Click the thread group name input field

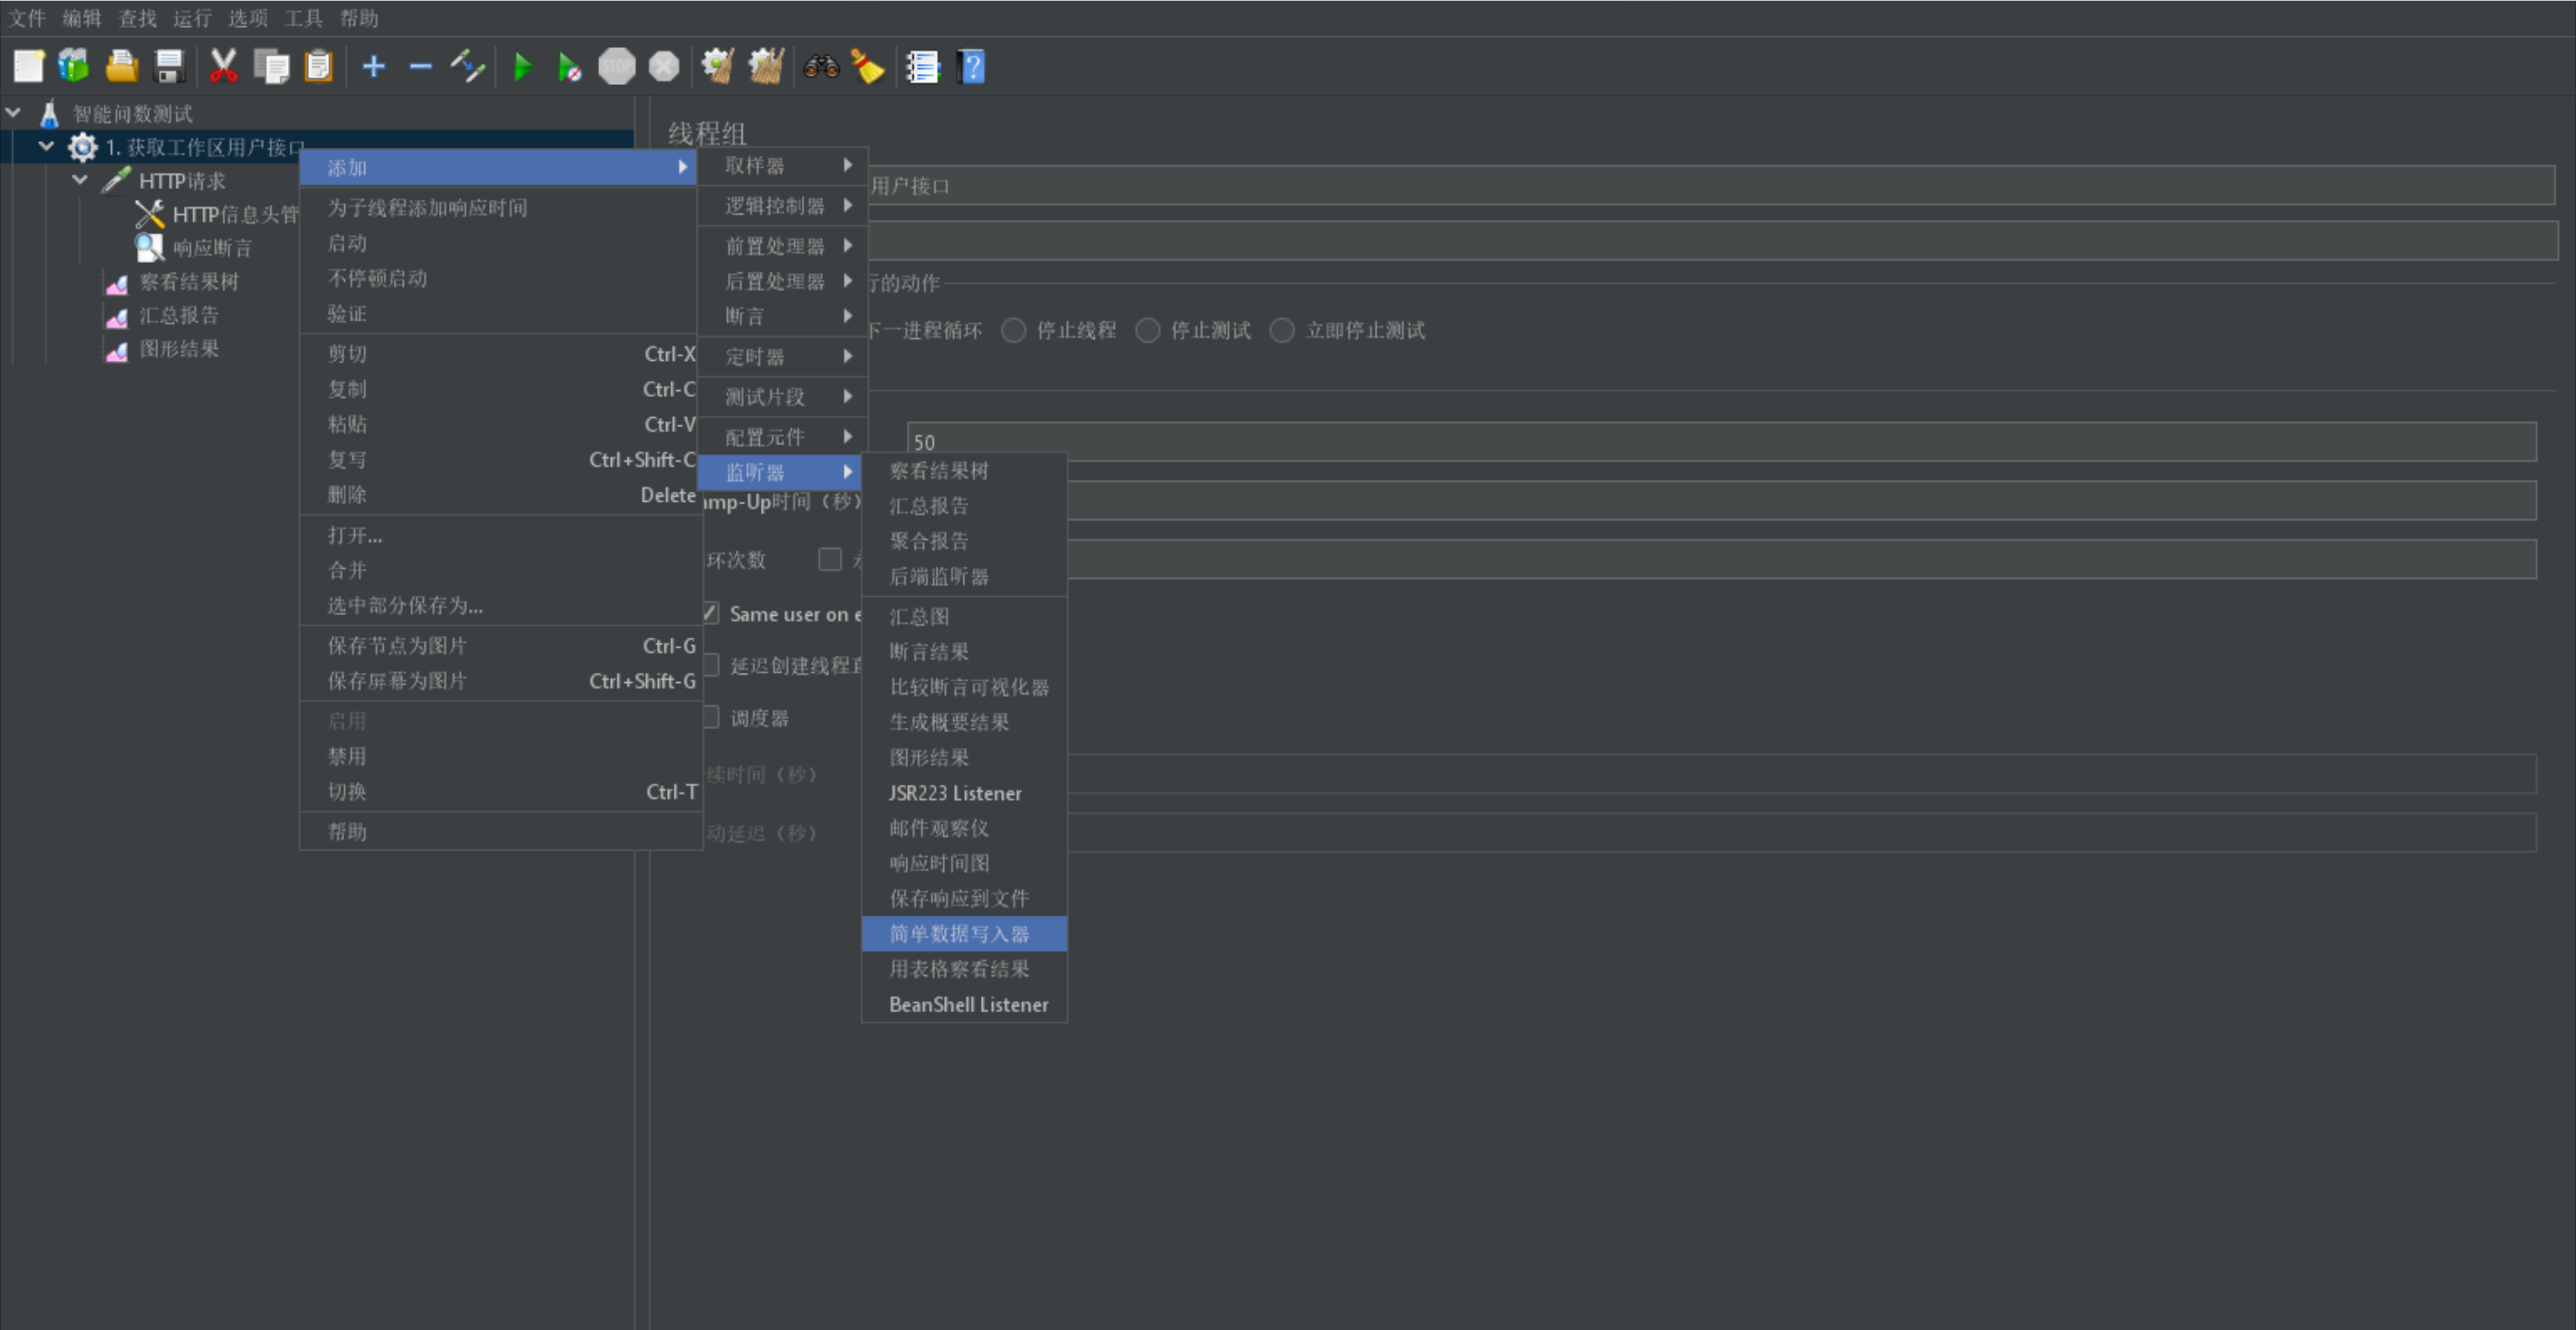coord(1711,185)
